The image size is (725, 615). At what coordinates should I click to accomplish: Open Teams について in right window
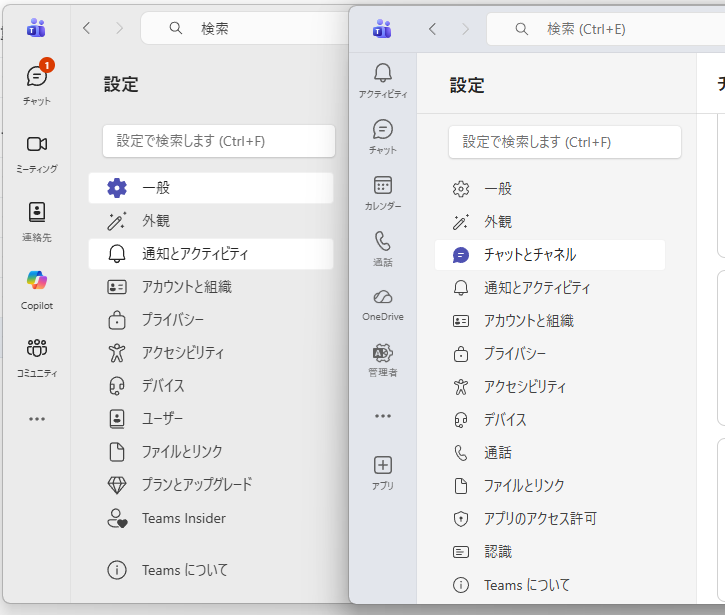coord(550,585)
